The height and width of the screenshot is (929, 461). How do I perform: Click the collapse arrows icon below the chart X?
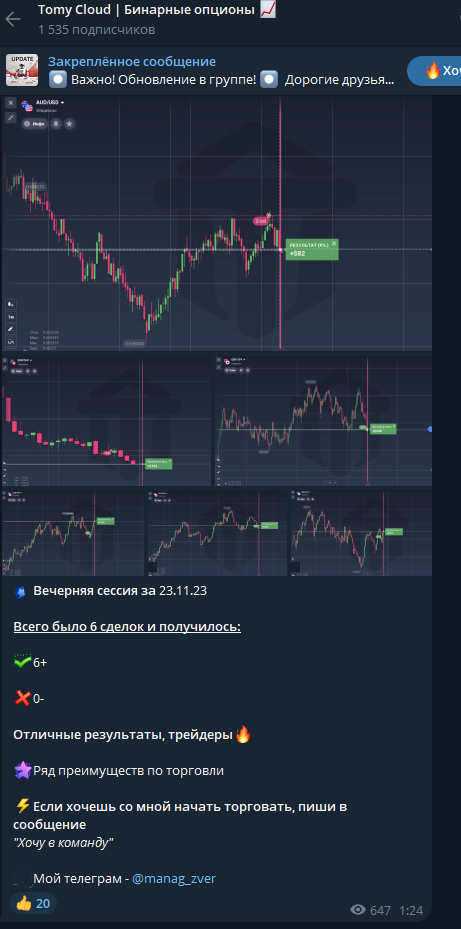(x=11, y=117)
